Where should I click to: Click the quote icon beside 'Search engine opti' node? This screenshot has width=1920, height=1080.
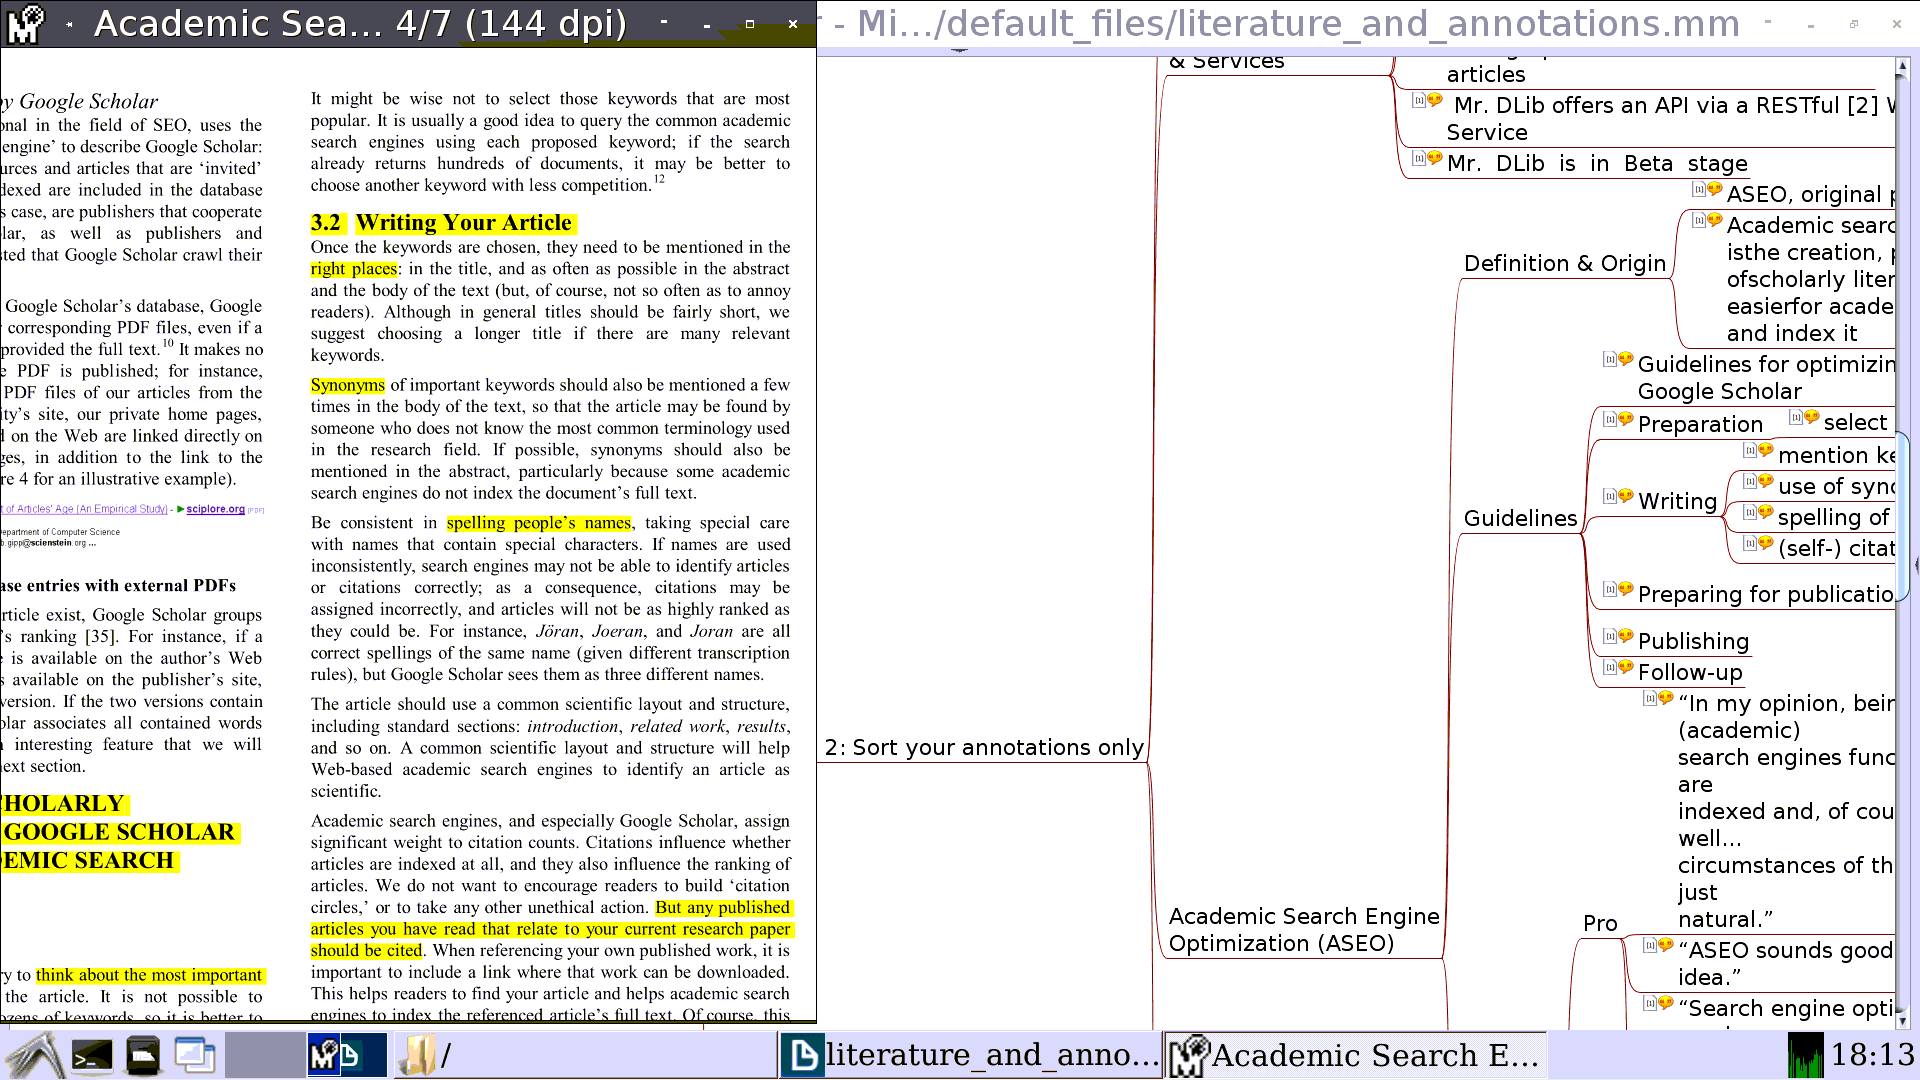tap(1666, 1003)
